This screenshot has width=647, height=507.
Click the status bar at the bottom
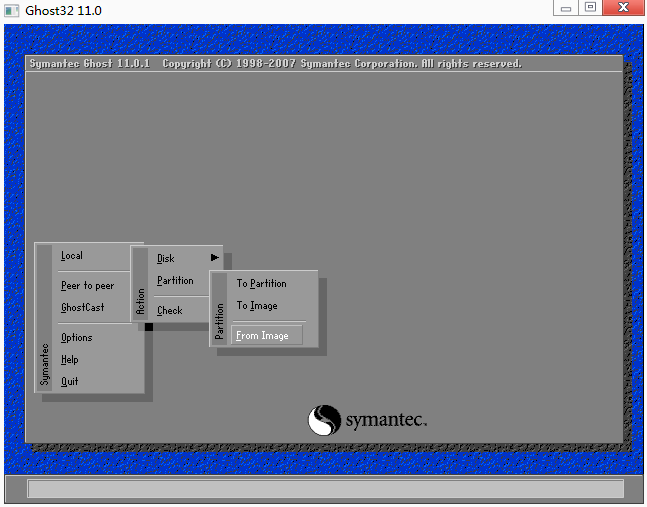tap(326, 489)
